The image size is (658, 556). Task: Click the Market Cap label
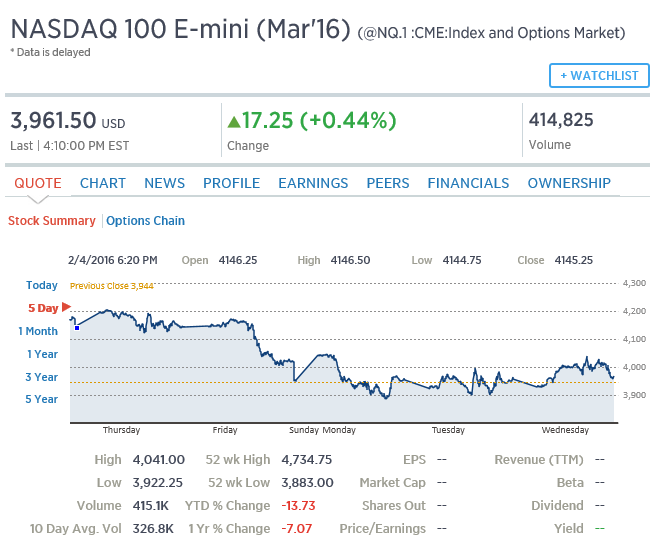[x=392, y=483]
